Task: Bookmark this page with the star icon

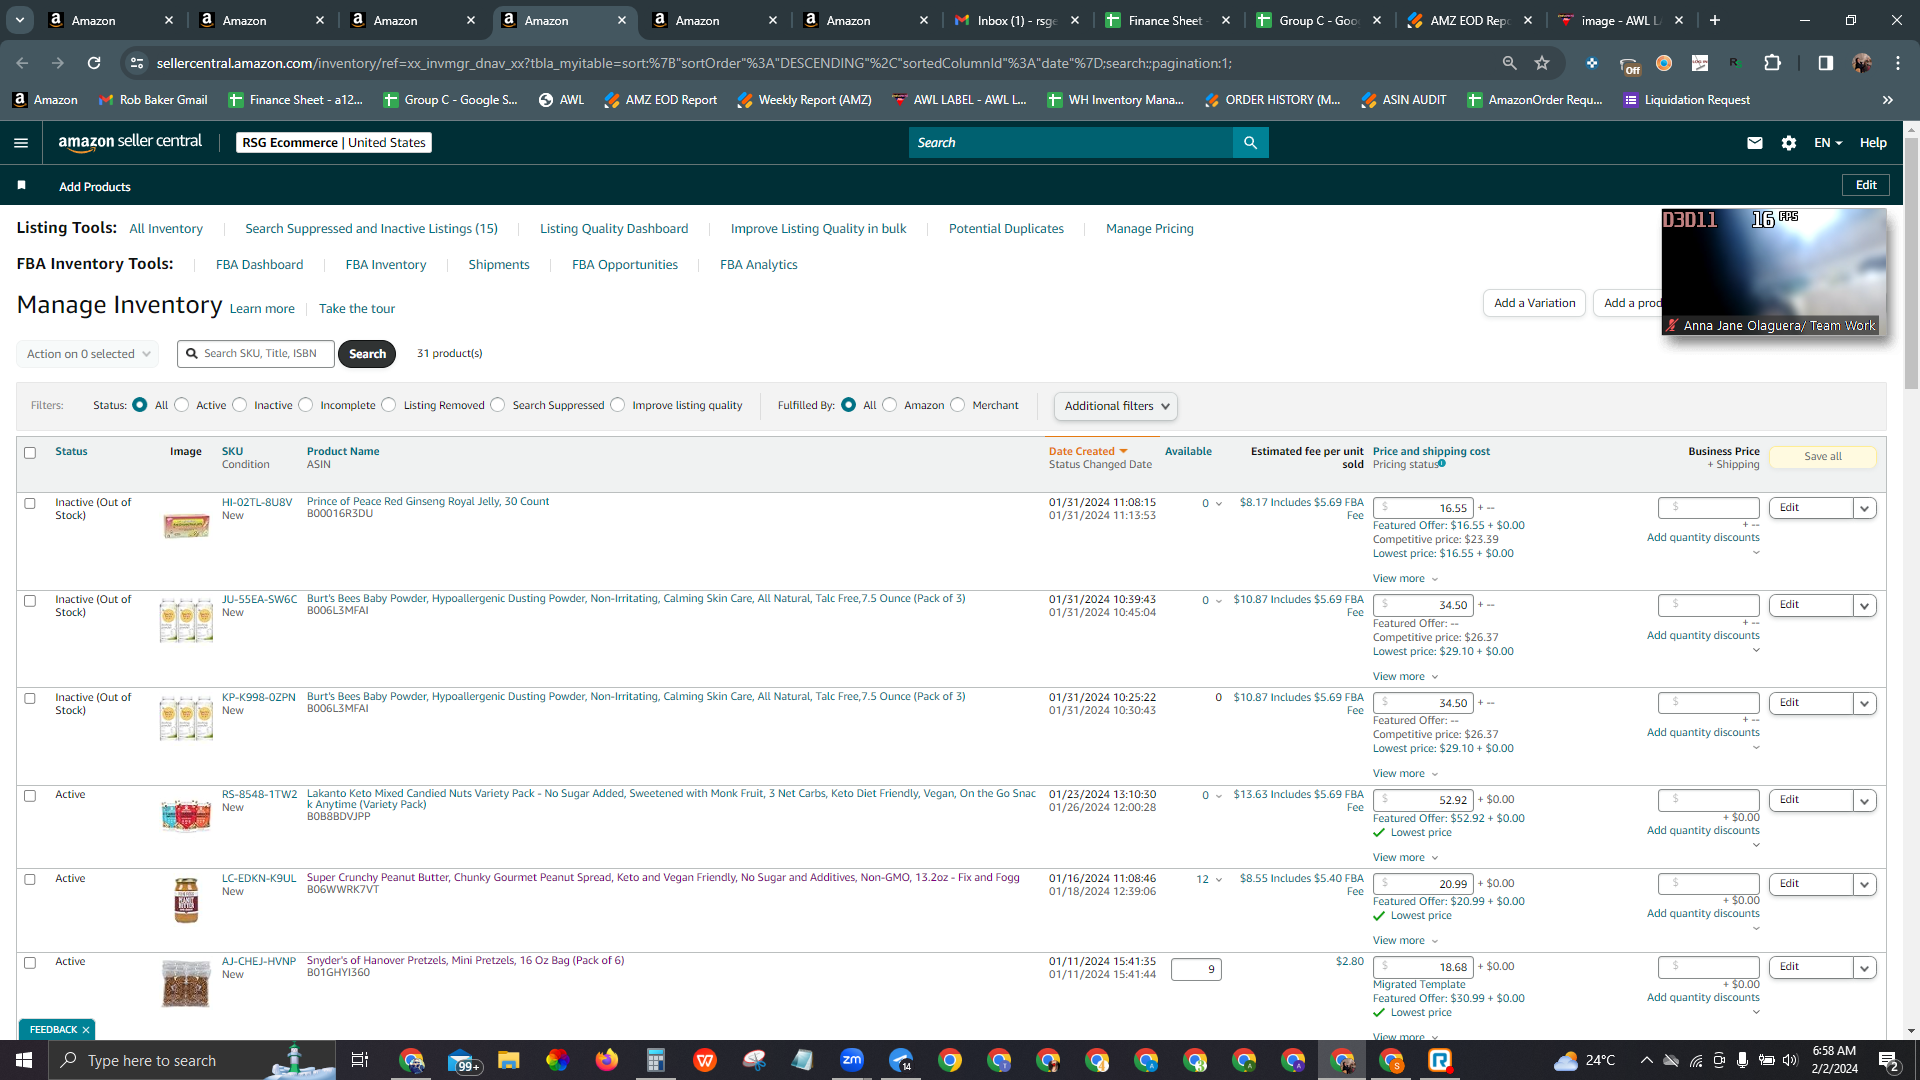Action: 1542,63
